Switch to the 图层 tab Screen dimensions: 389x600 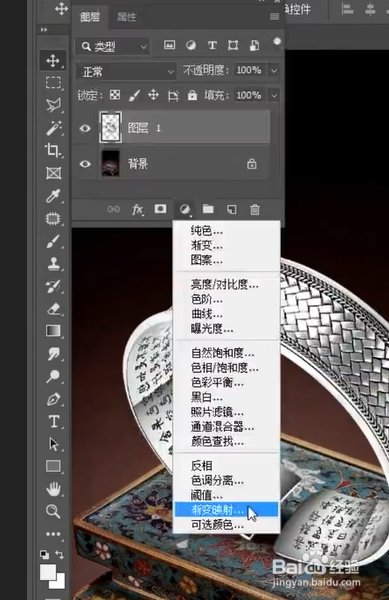(90, 17)
